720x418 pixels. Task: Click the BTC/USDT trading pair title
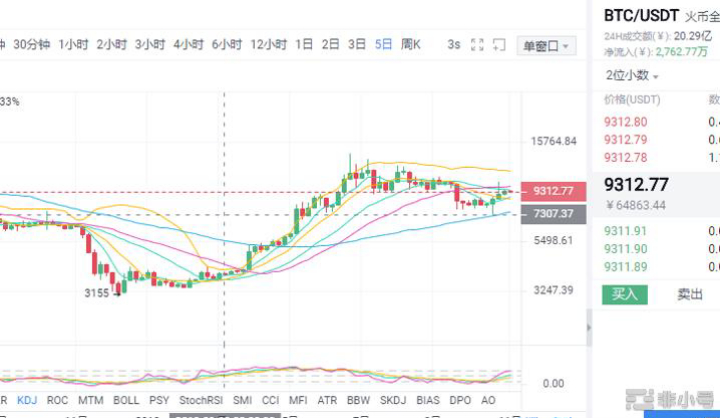(x=641, y=16)
